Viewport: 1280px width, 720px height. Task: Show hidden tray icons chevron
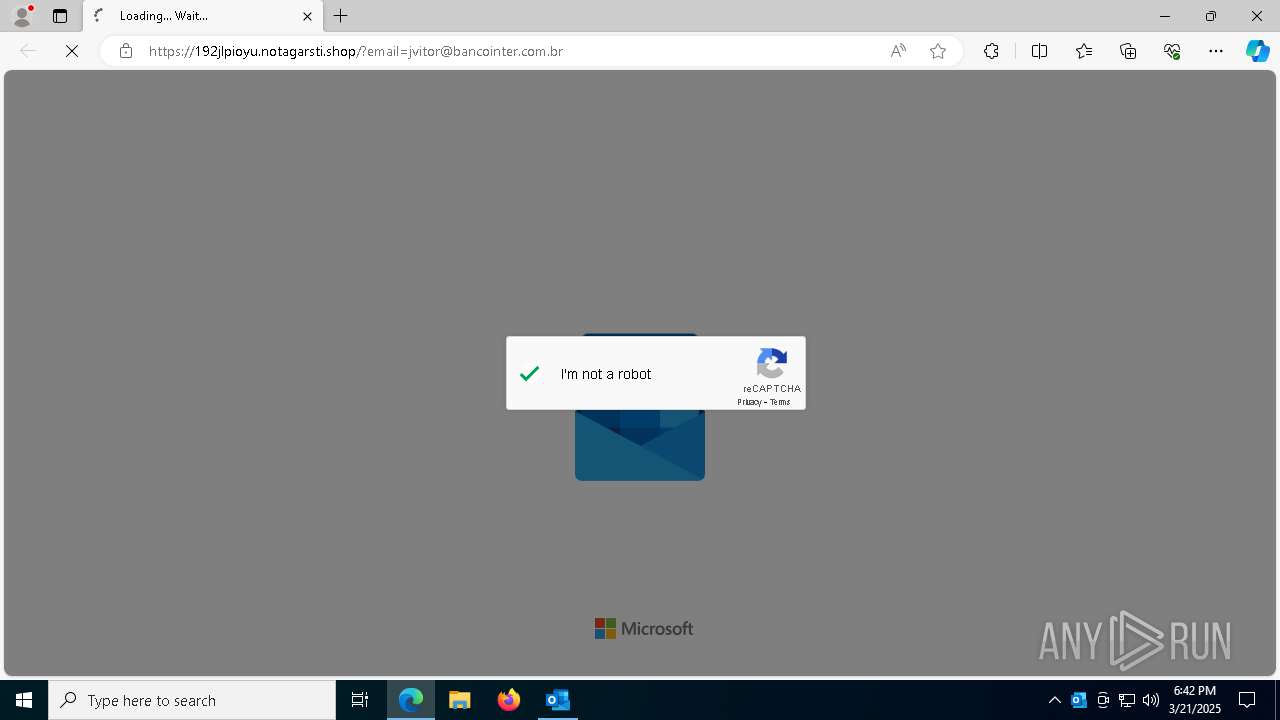pyautogui.click(x=1054, y=700)
